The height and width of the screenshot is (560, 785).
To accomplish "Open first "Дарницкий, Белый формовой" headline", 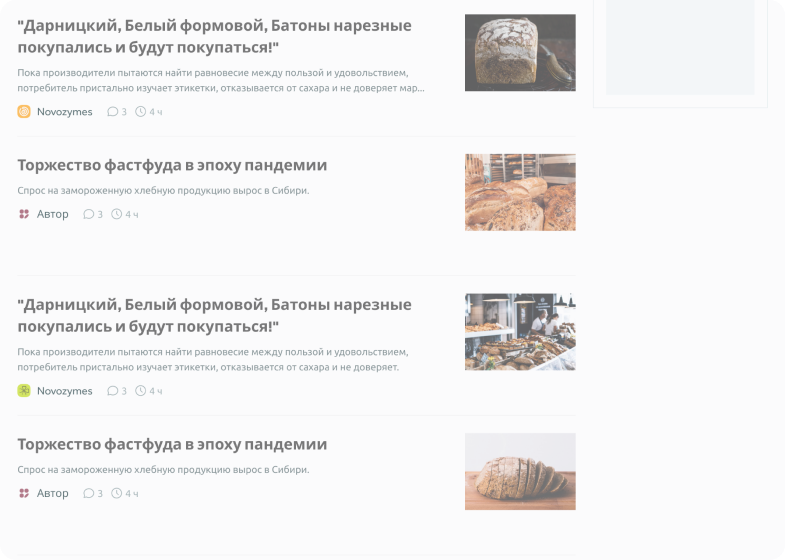I will coord(214,36).
